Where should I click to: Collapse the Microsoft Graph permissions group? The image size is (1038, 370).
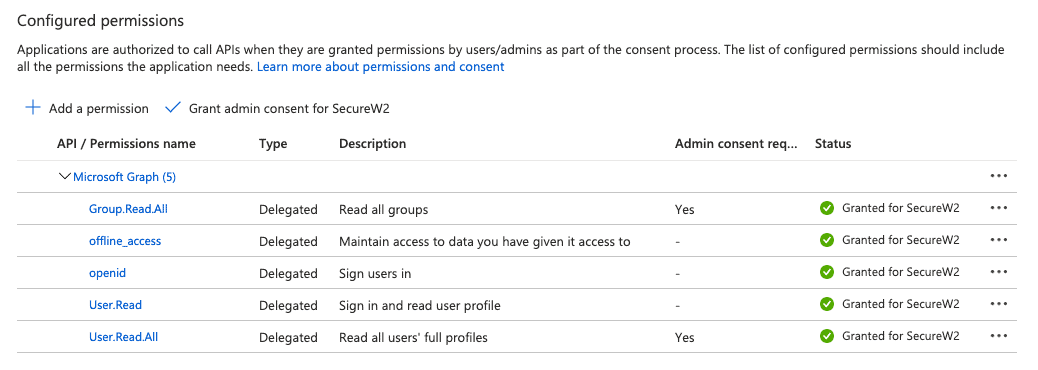[64, 177]
